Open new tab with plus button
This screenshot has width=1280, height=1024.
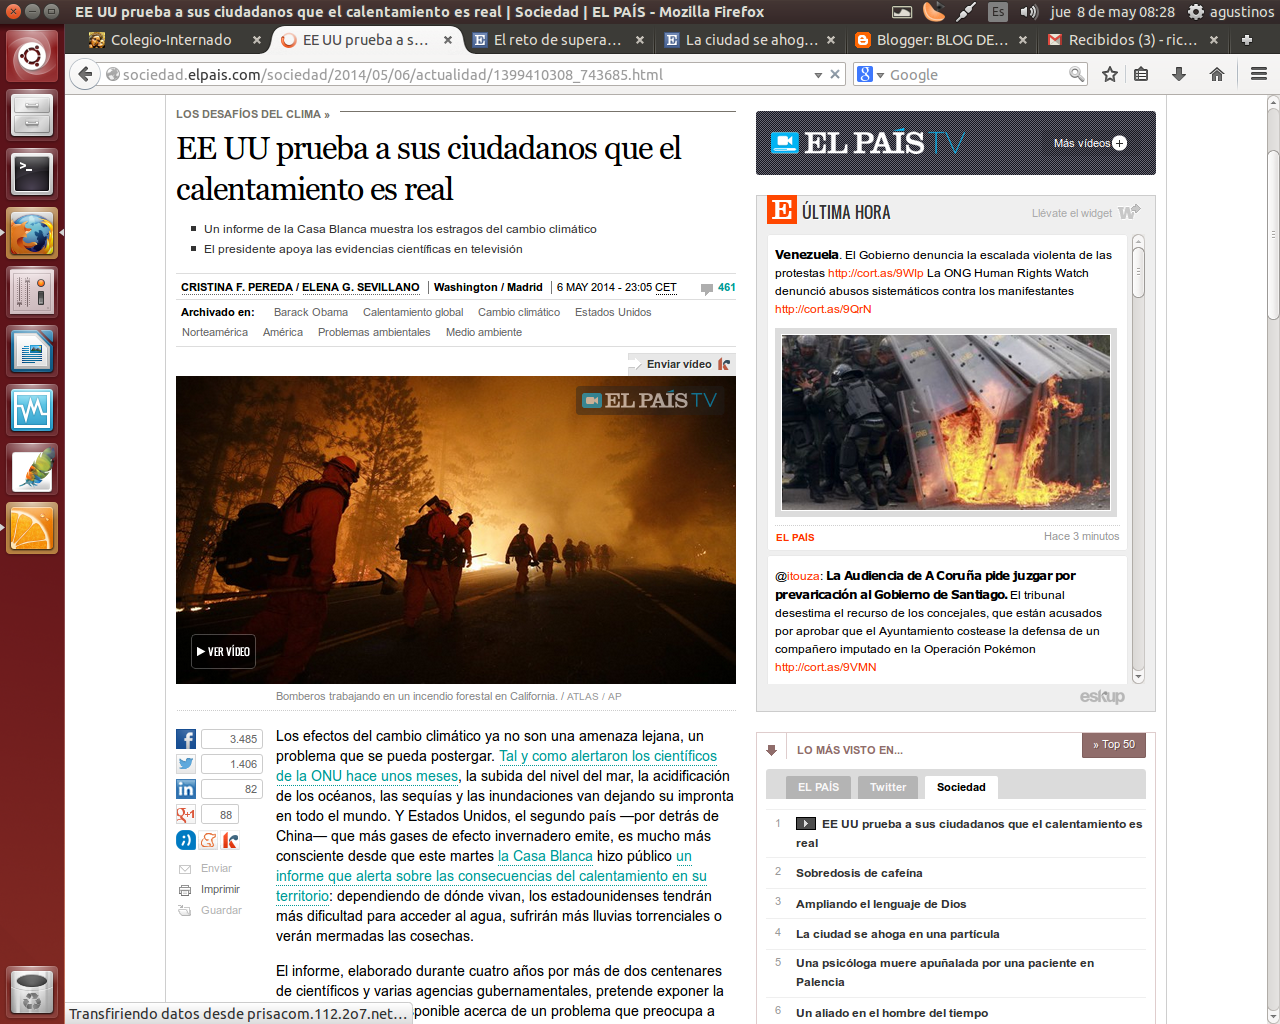pos(1247,40)
